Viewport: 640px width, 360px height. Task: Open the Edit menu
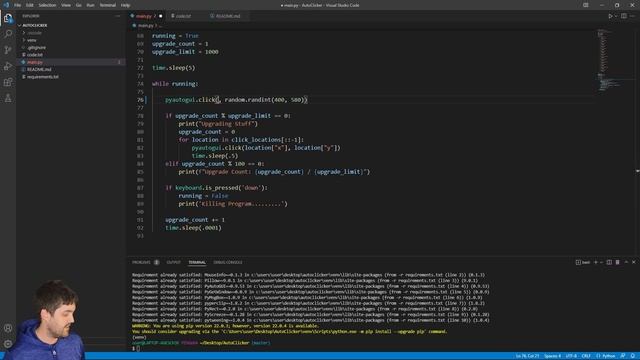[x=30, y=5]
